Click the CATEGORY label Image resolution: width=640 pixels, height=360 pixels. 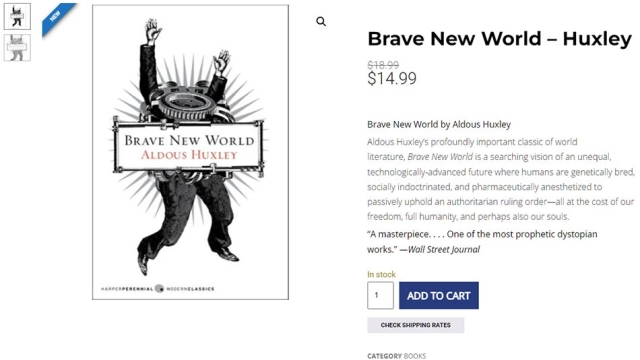(384, 356)
